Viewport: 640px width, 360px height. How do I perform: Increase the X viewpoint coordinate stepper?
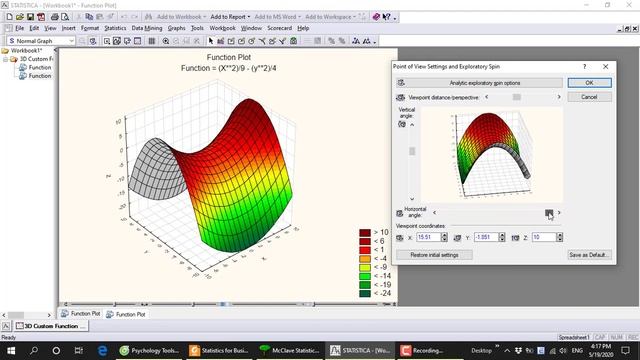[x=444, y=235]
